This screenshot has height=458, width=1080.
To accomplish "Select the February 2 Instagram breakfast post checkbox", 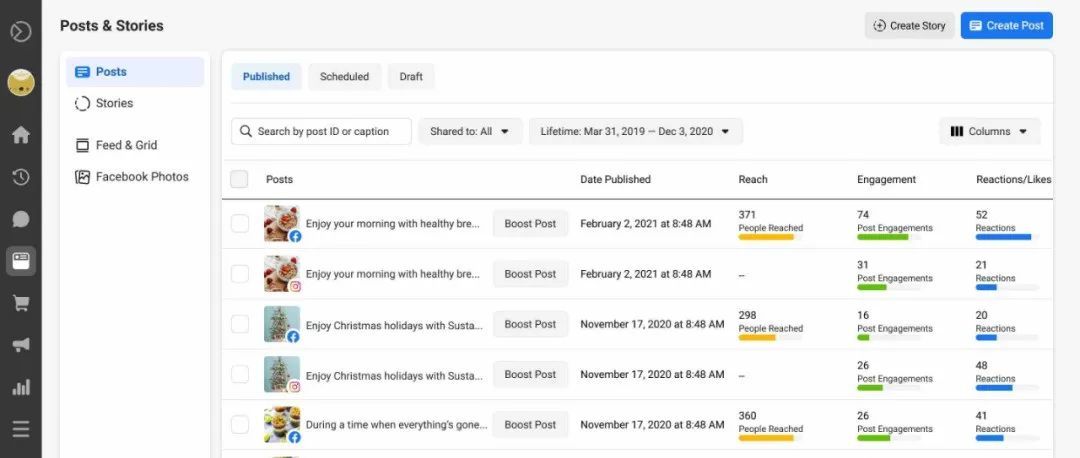I will point(239,274).
